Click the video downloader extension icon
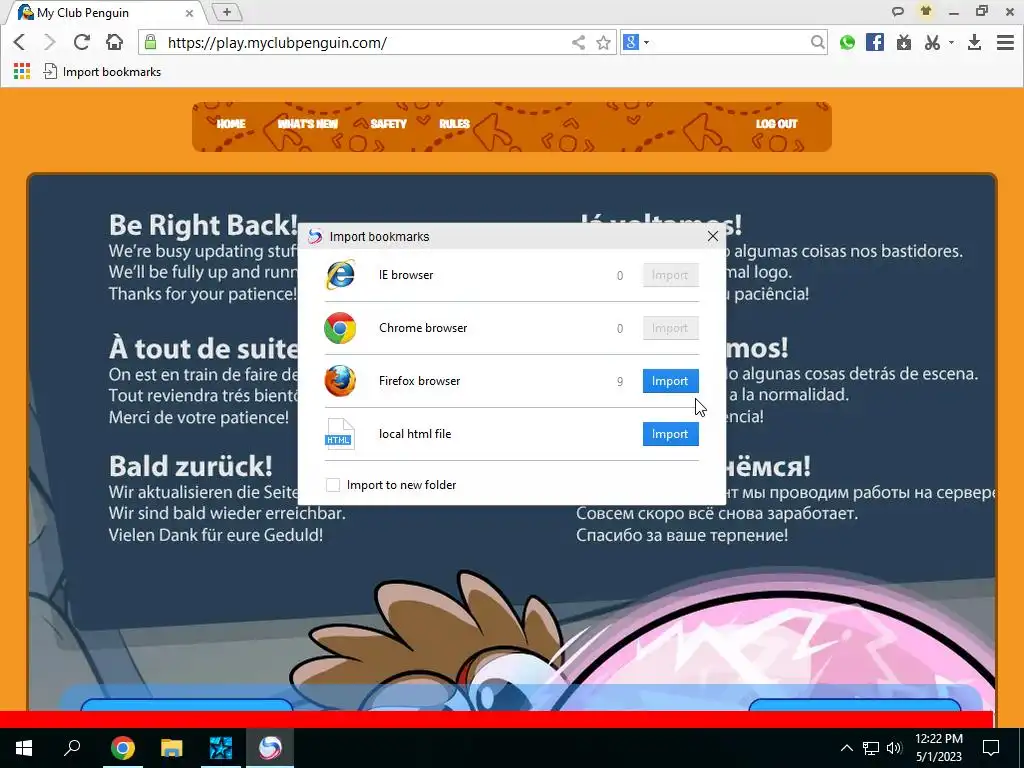Image resolution: width=1024 pixels, height=768 pixels. (x=904, y=42)
